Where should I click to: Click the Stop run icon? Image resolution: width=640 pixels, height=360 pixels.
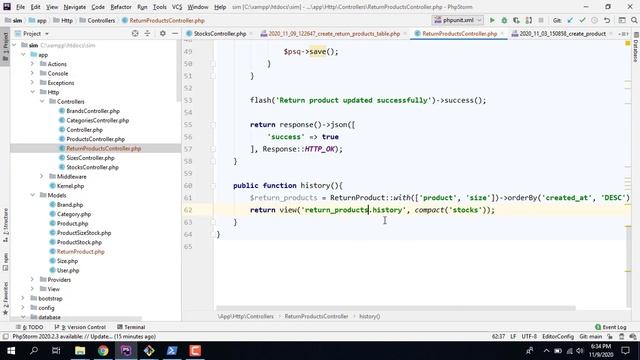(541, 20)
